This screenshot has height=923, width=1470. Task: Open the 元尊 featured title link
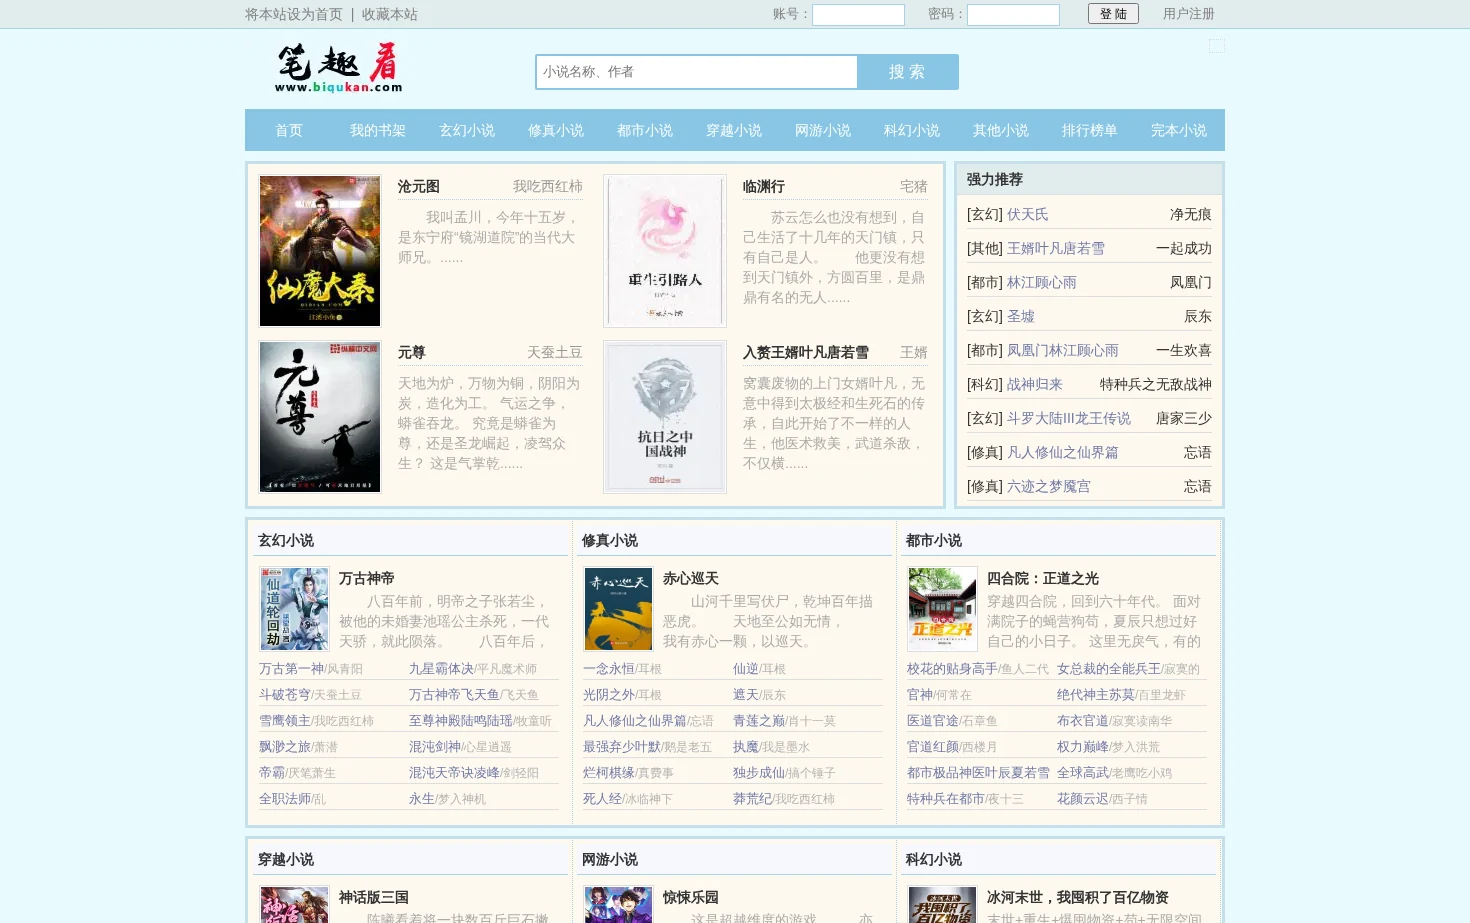coord(412,352)
